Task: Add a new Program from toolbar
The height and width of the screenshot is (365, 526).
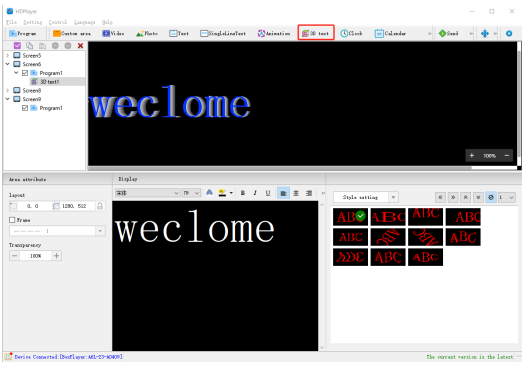Action: 23,34
